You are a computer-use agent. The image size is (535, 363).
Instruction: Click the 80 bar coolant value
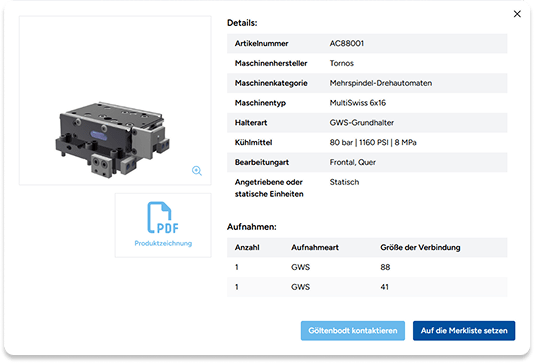[373, 142]
